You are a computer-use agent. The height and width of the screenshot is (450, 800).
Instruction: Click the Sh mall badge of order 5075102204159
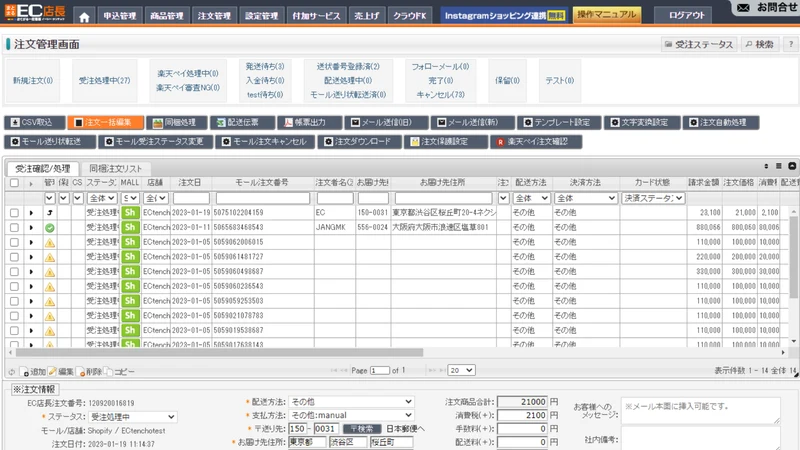coord(130,213)
